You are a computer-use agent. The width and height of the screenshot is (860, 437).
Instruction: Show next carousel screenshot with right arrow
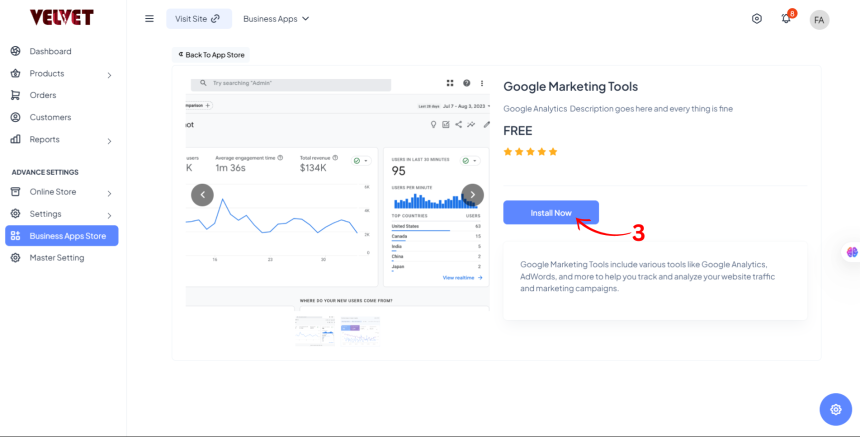coord(473,195)
